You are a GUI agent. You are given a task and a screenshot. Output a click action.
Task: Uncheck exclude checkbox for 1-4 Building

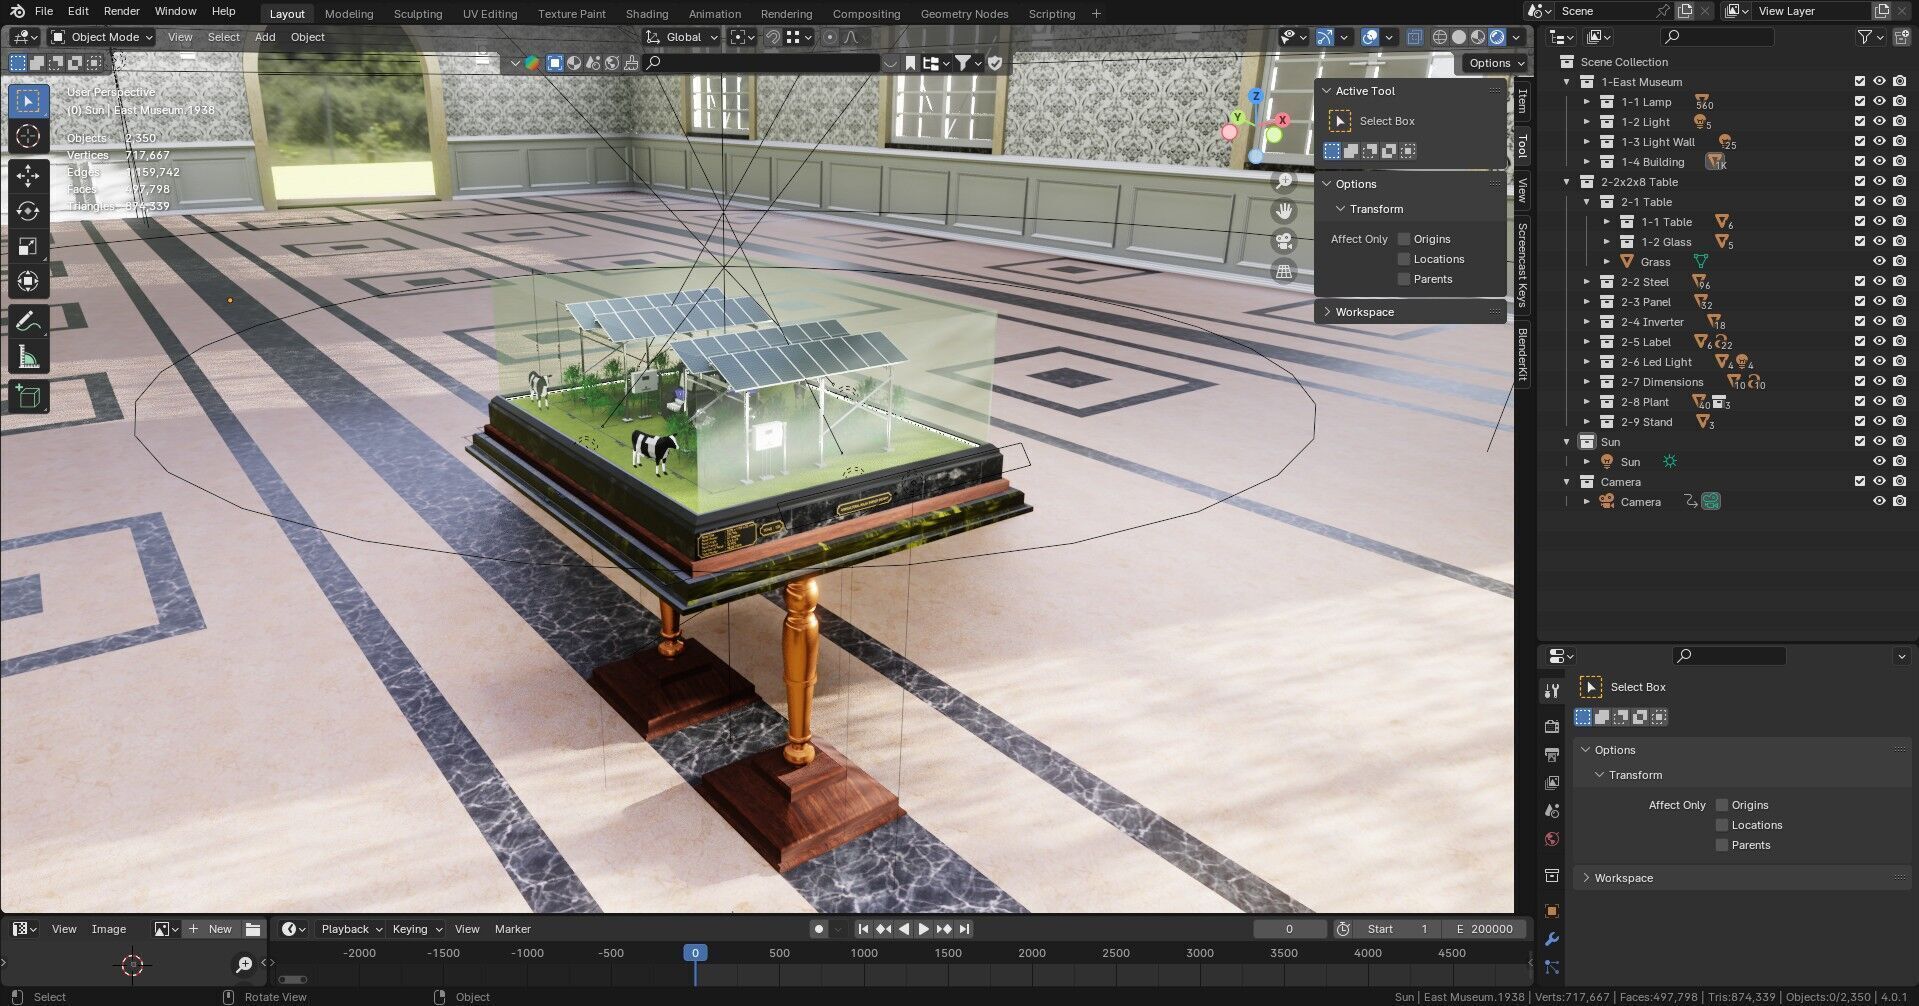(1860, 162)
